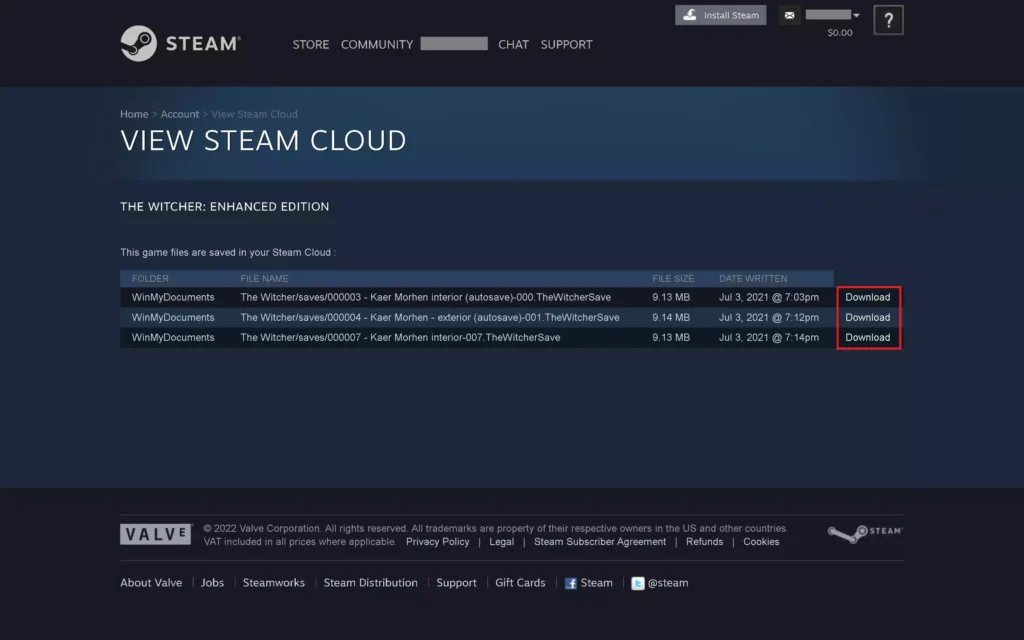Click The Witcher: Enhanced Edition heading
1024x640 pixels.
pyautogui.click(x=225, y=207)
